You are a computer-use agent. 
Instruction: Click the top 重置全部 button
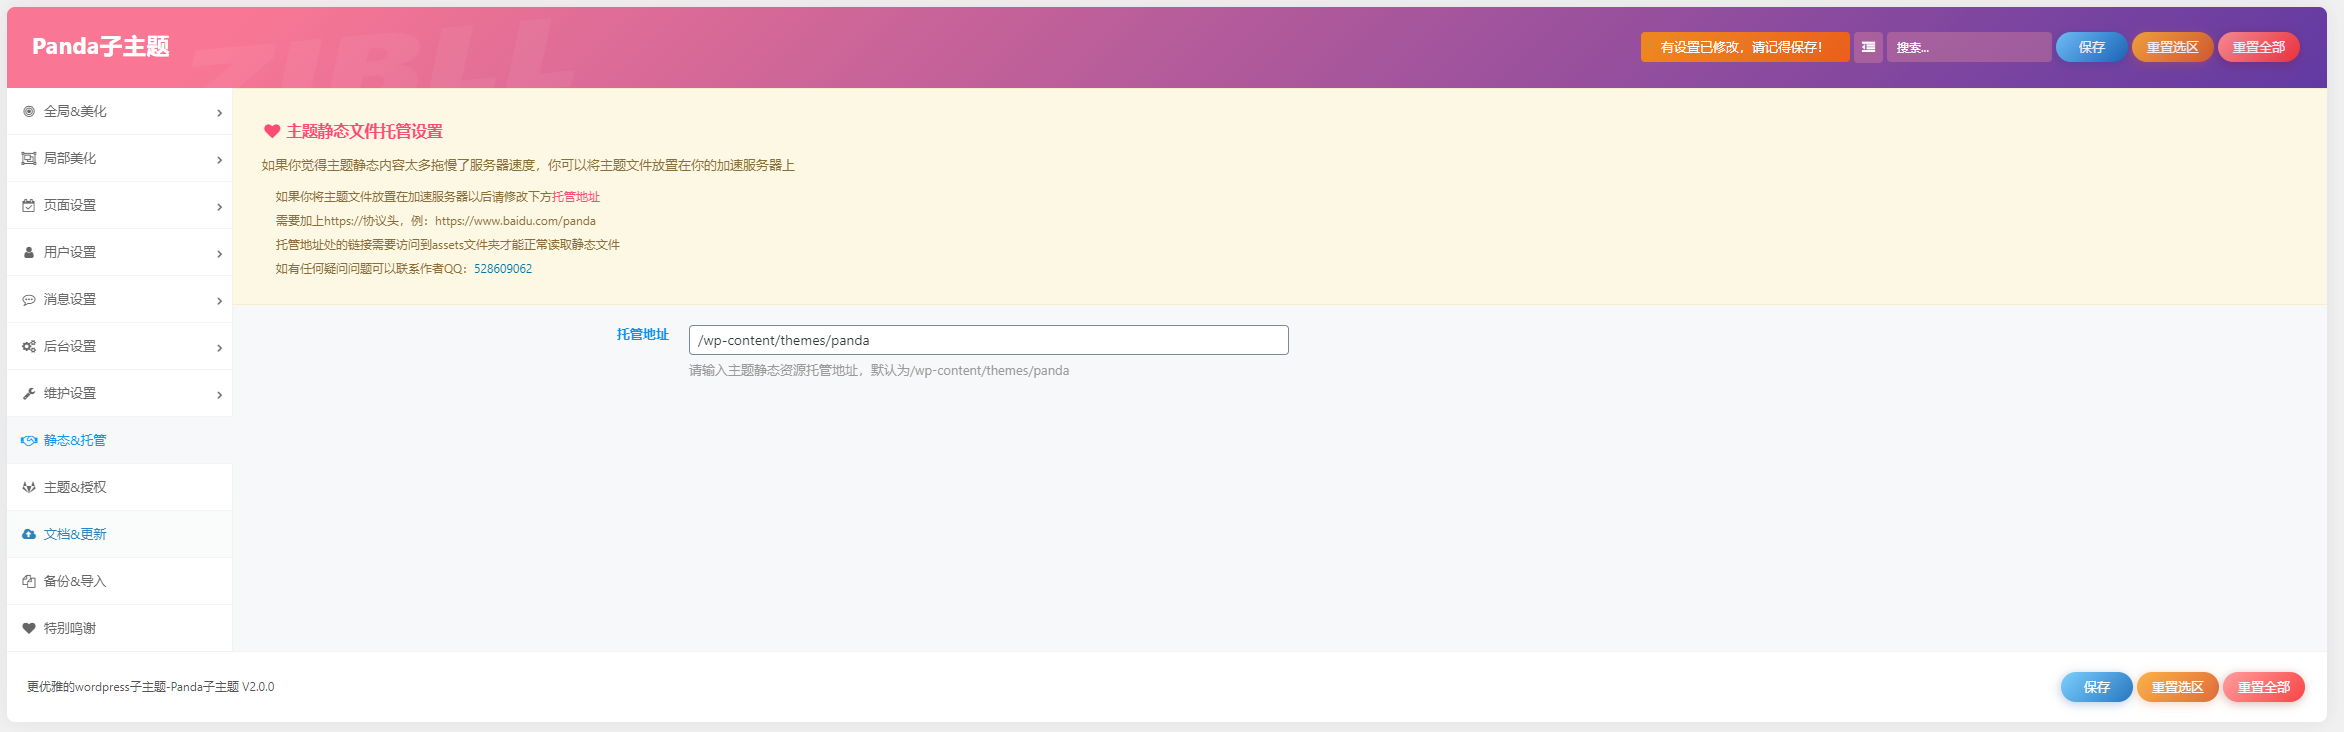(2258, 47)
